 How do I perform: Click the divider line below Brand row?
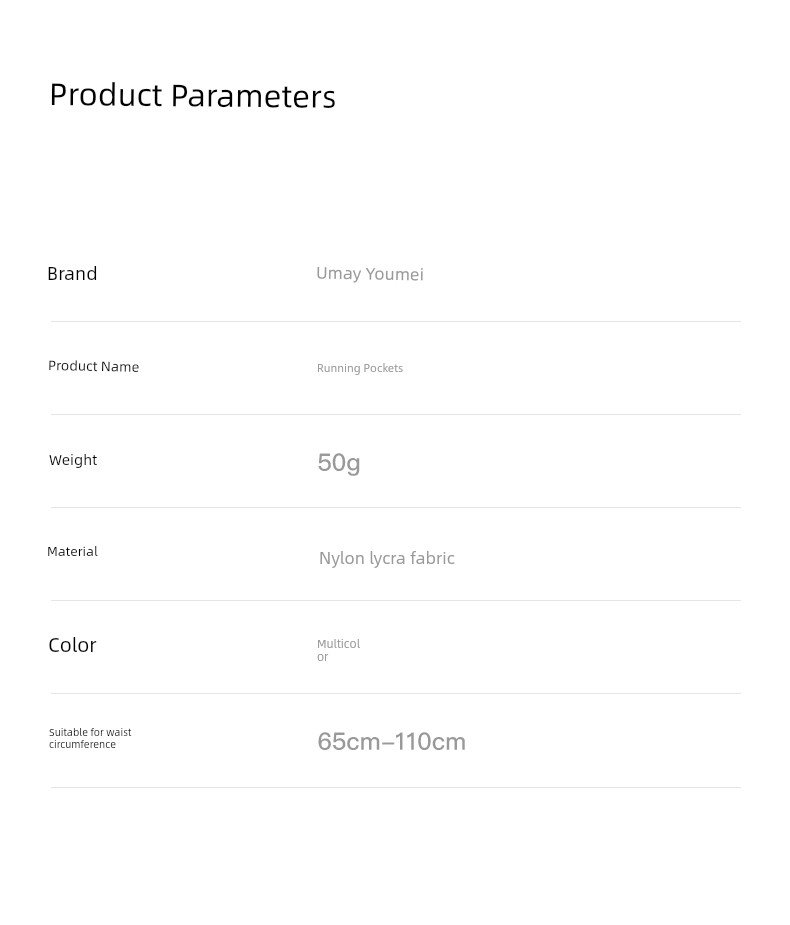395,322
